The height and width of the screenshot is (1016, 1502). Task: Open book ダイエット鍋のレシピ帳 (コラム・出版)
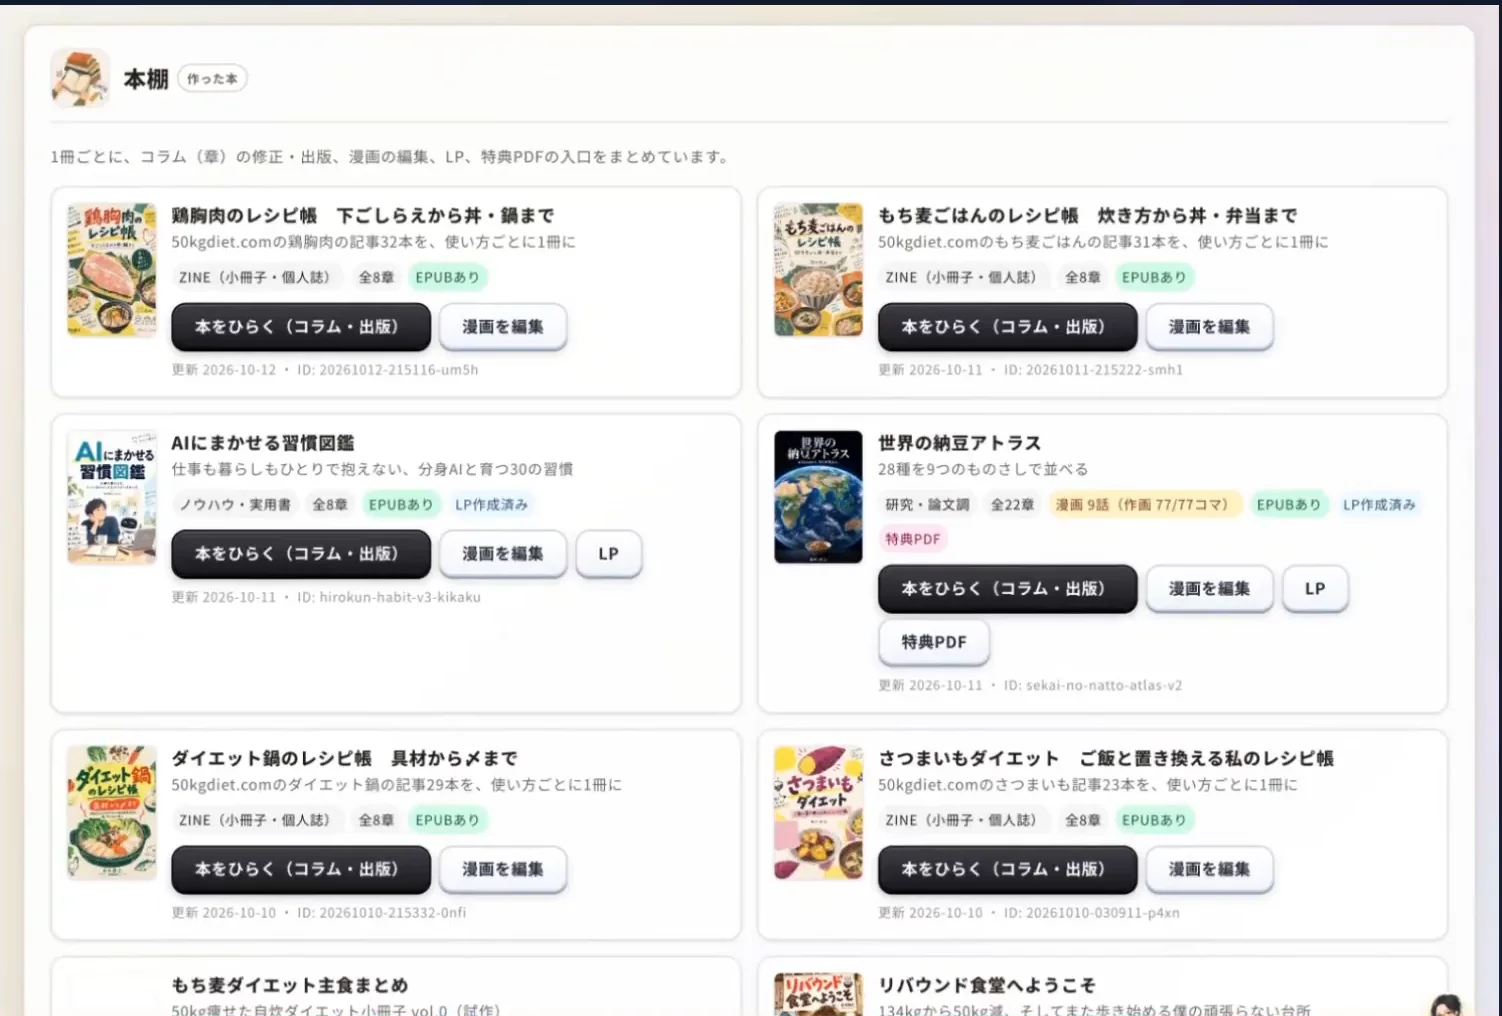[301, 870]
